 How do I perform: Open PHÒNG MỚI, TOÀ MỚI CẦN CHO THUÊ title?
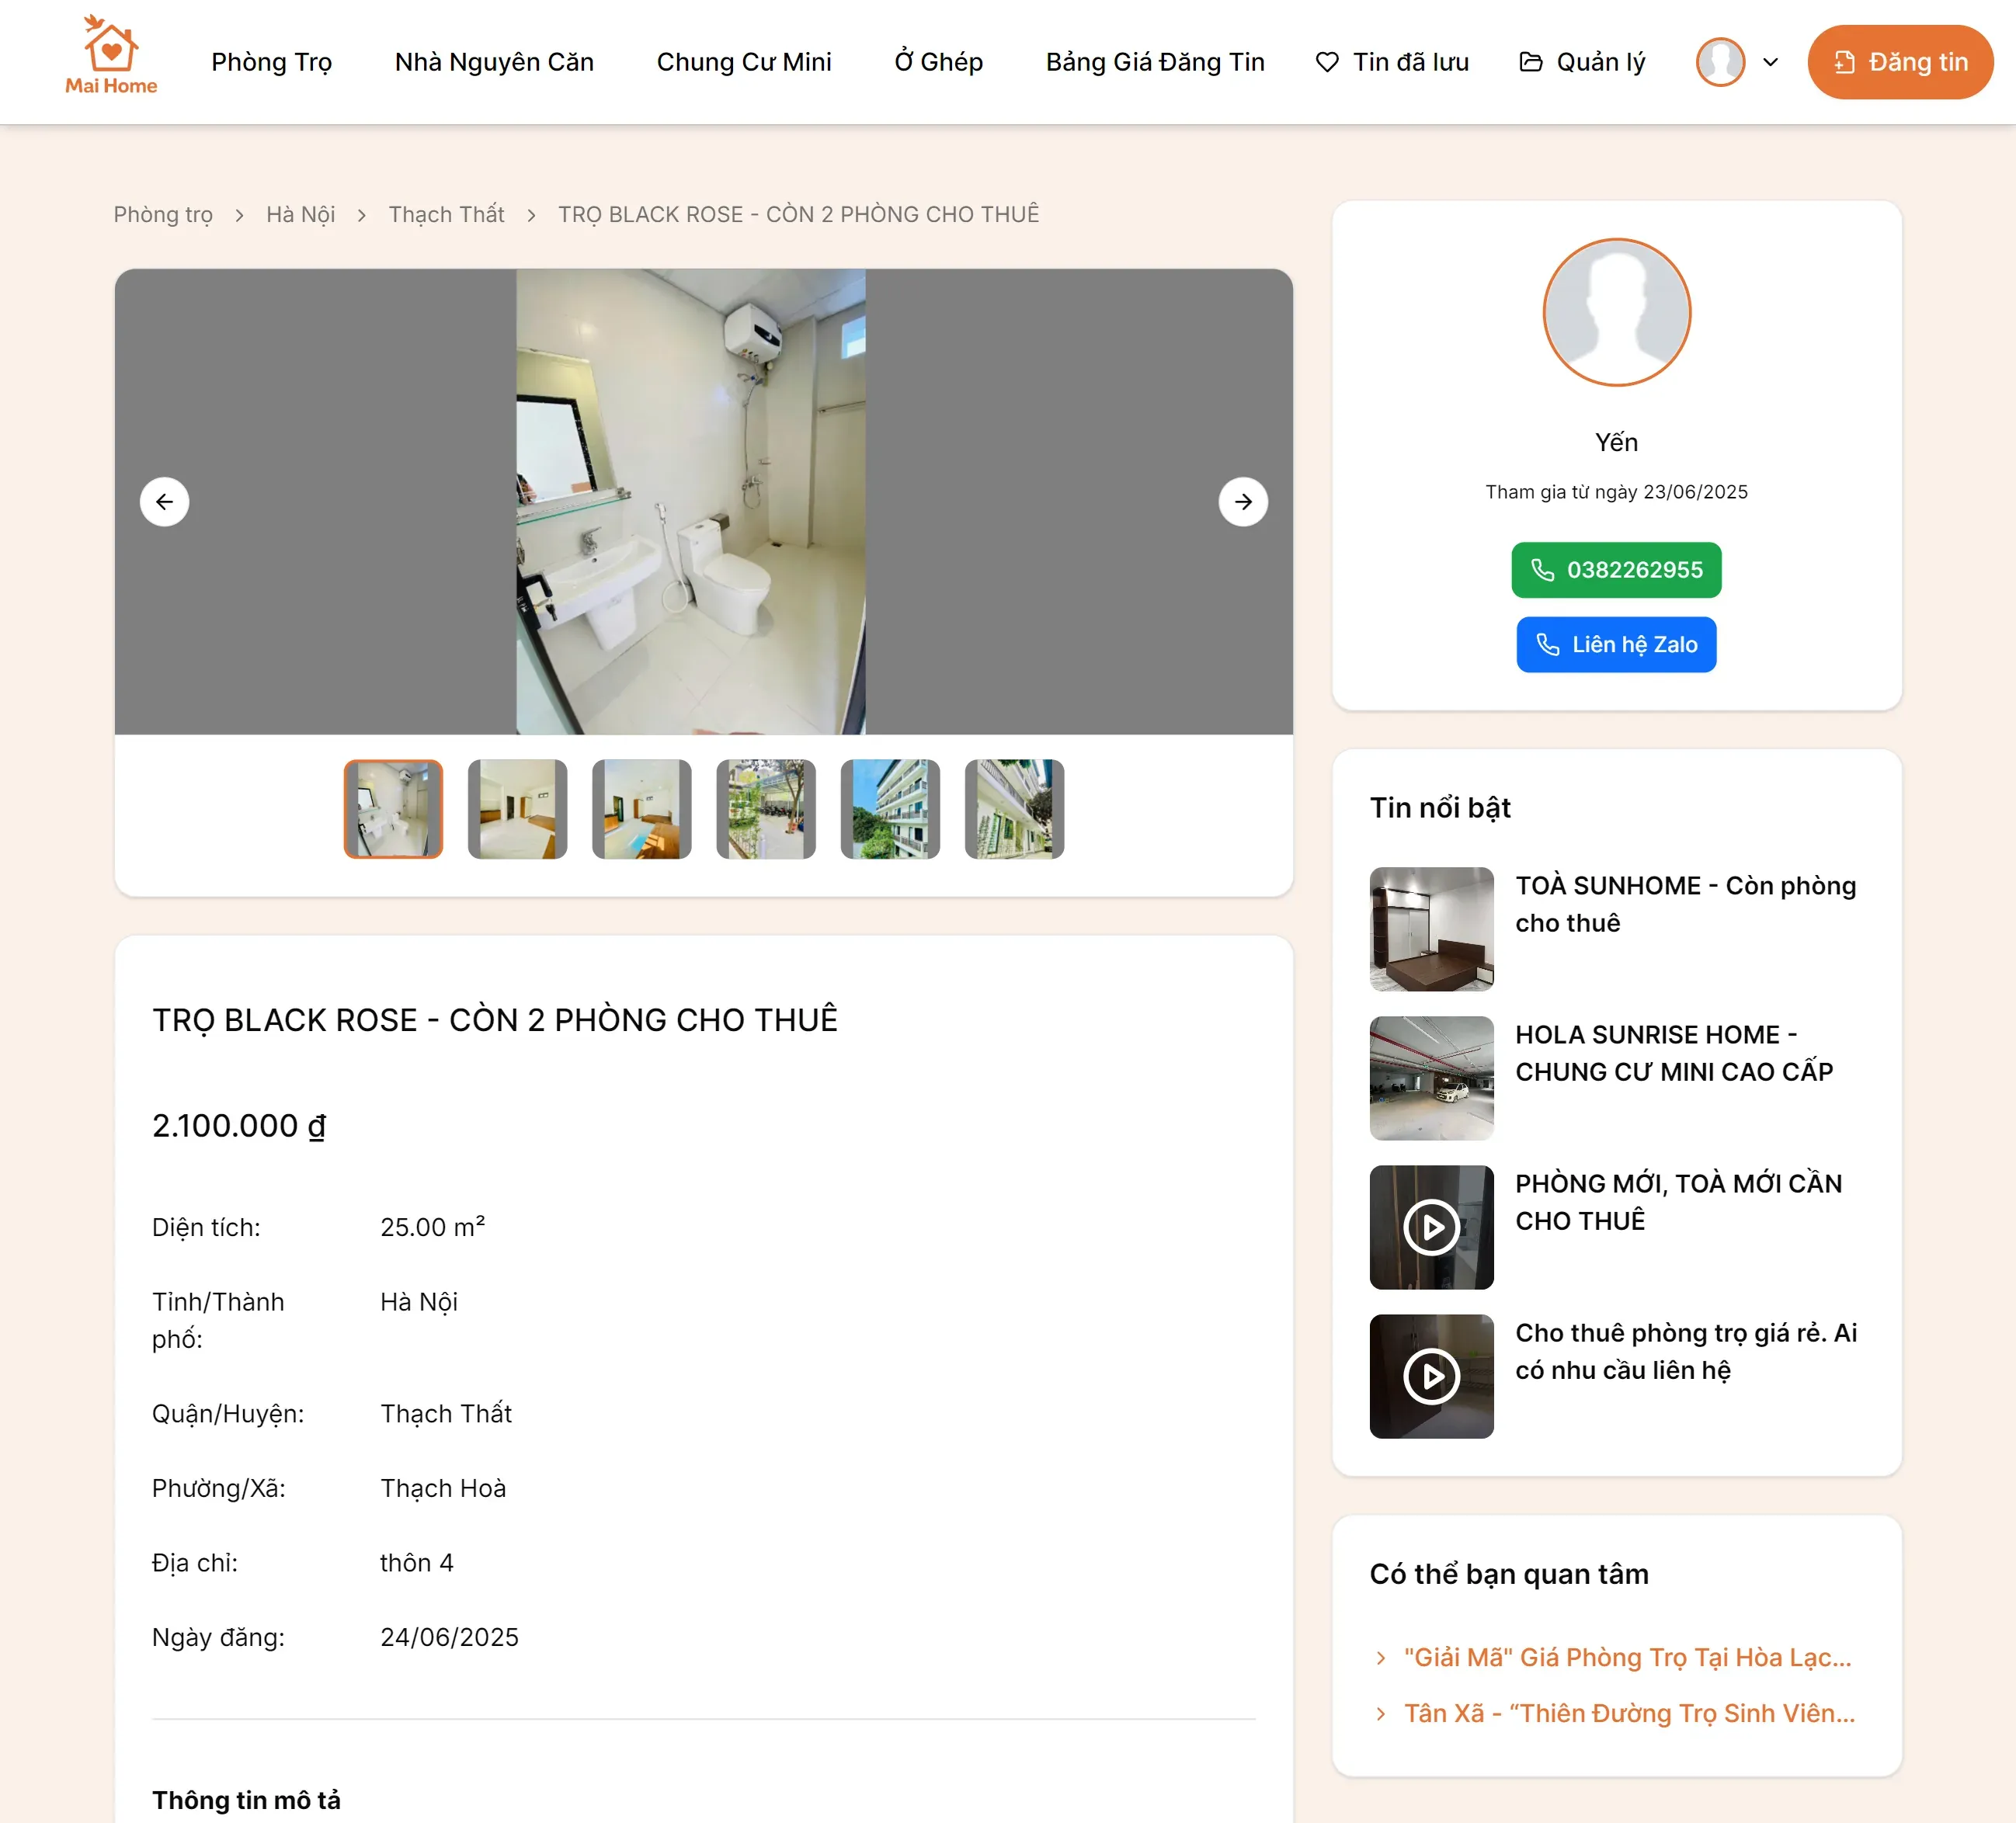[1678, 1202]
